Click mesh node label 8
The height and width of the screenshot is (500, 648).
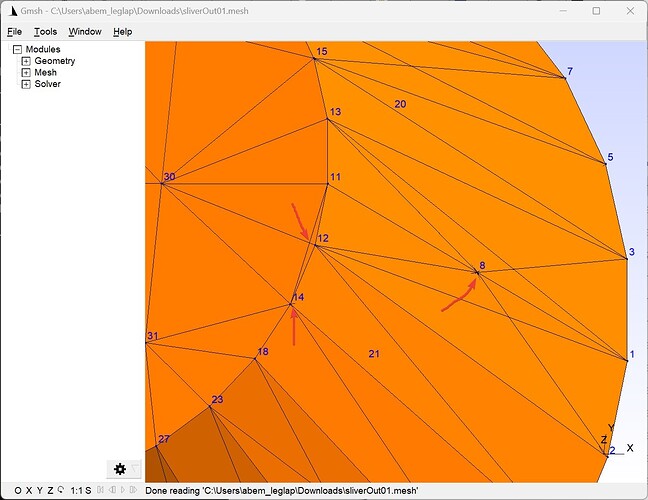(482, 265)
